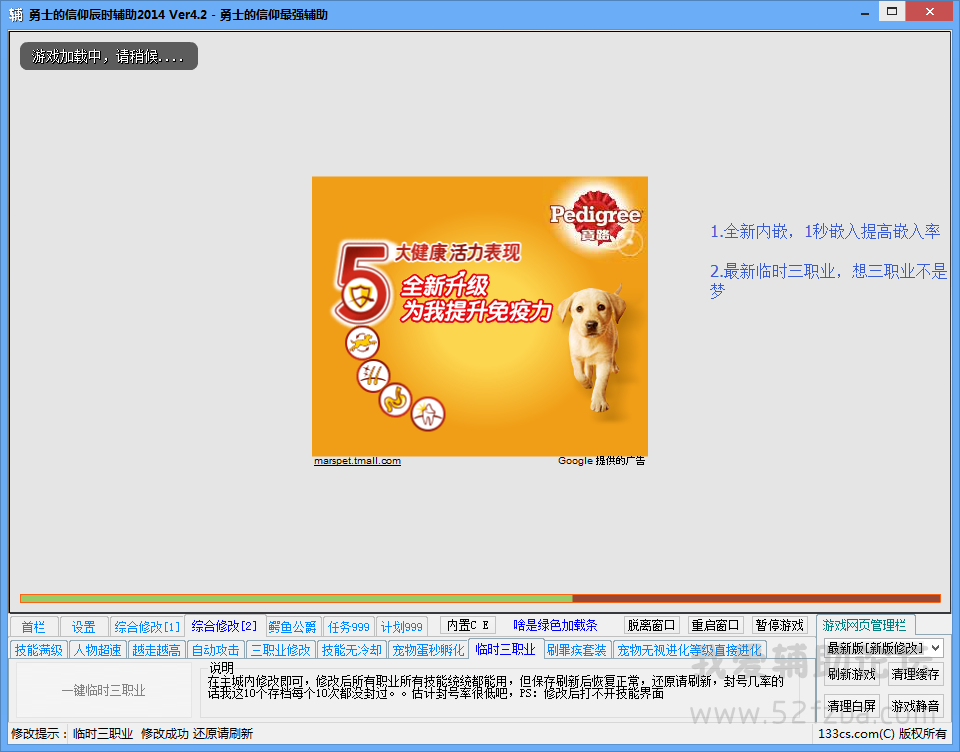Open the 技能无冷却 sub-tab
The height and width of the screenshot is (752, 960).
(351, 650)
